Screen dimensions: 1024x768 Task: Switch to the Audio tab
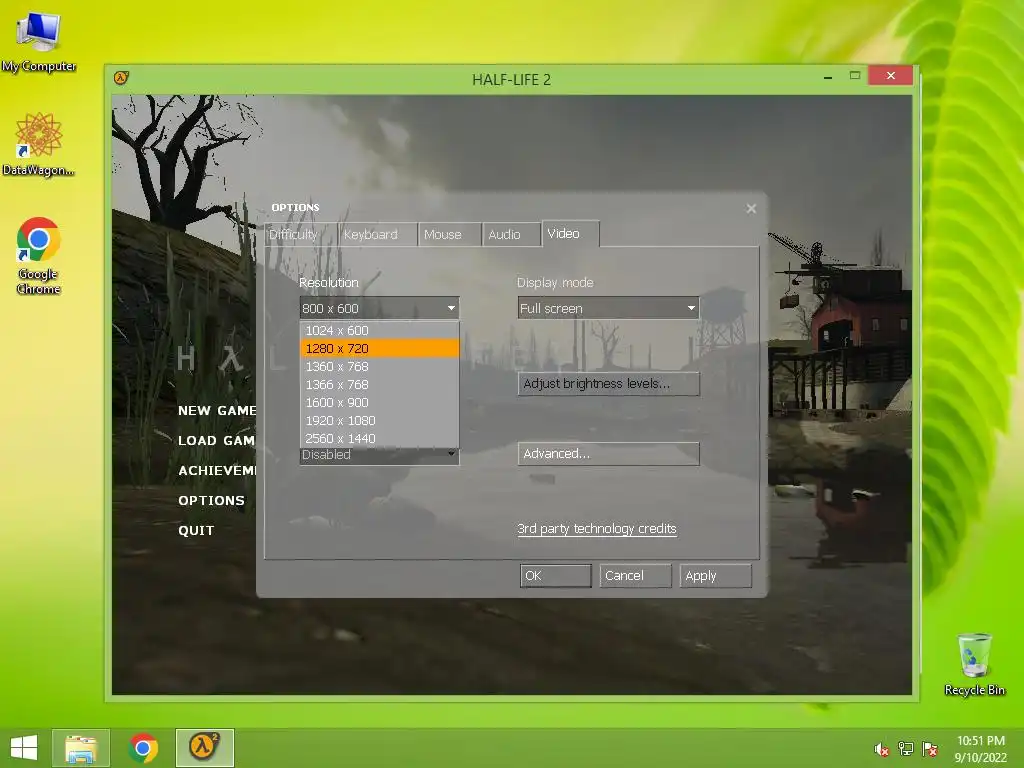pyautogui.click(x=511, y=234)
